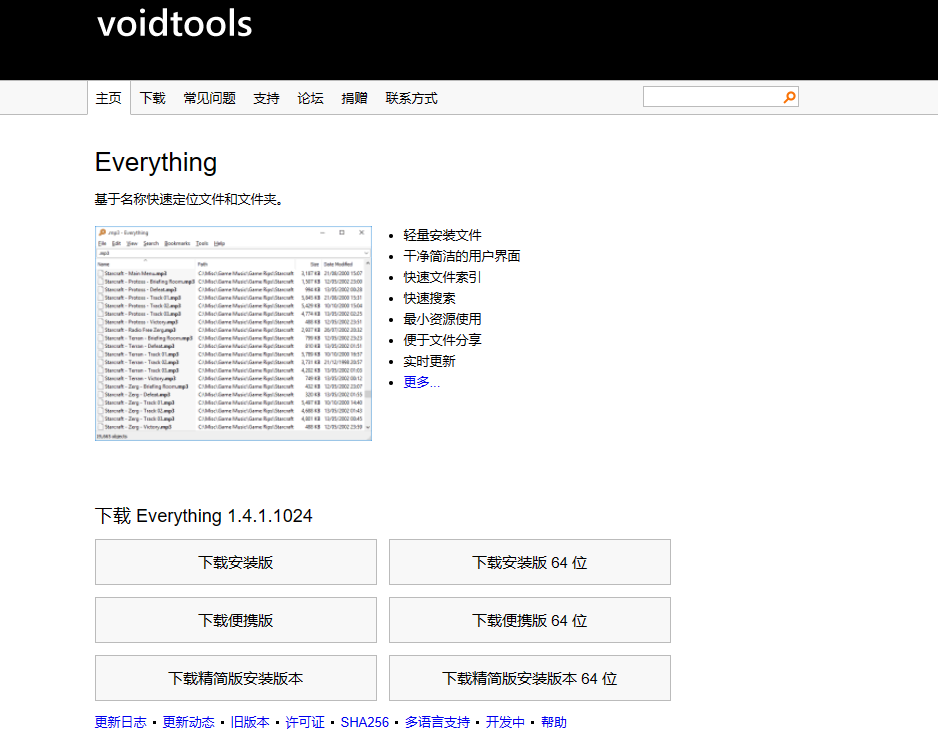
Task: Open the 捐赠 page
Action: click(354, 98)
